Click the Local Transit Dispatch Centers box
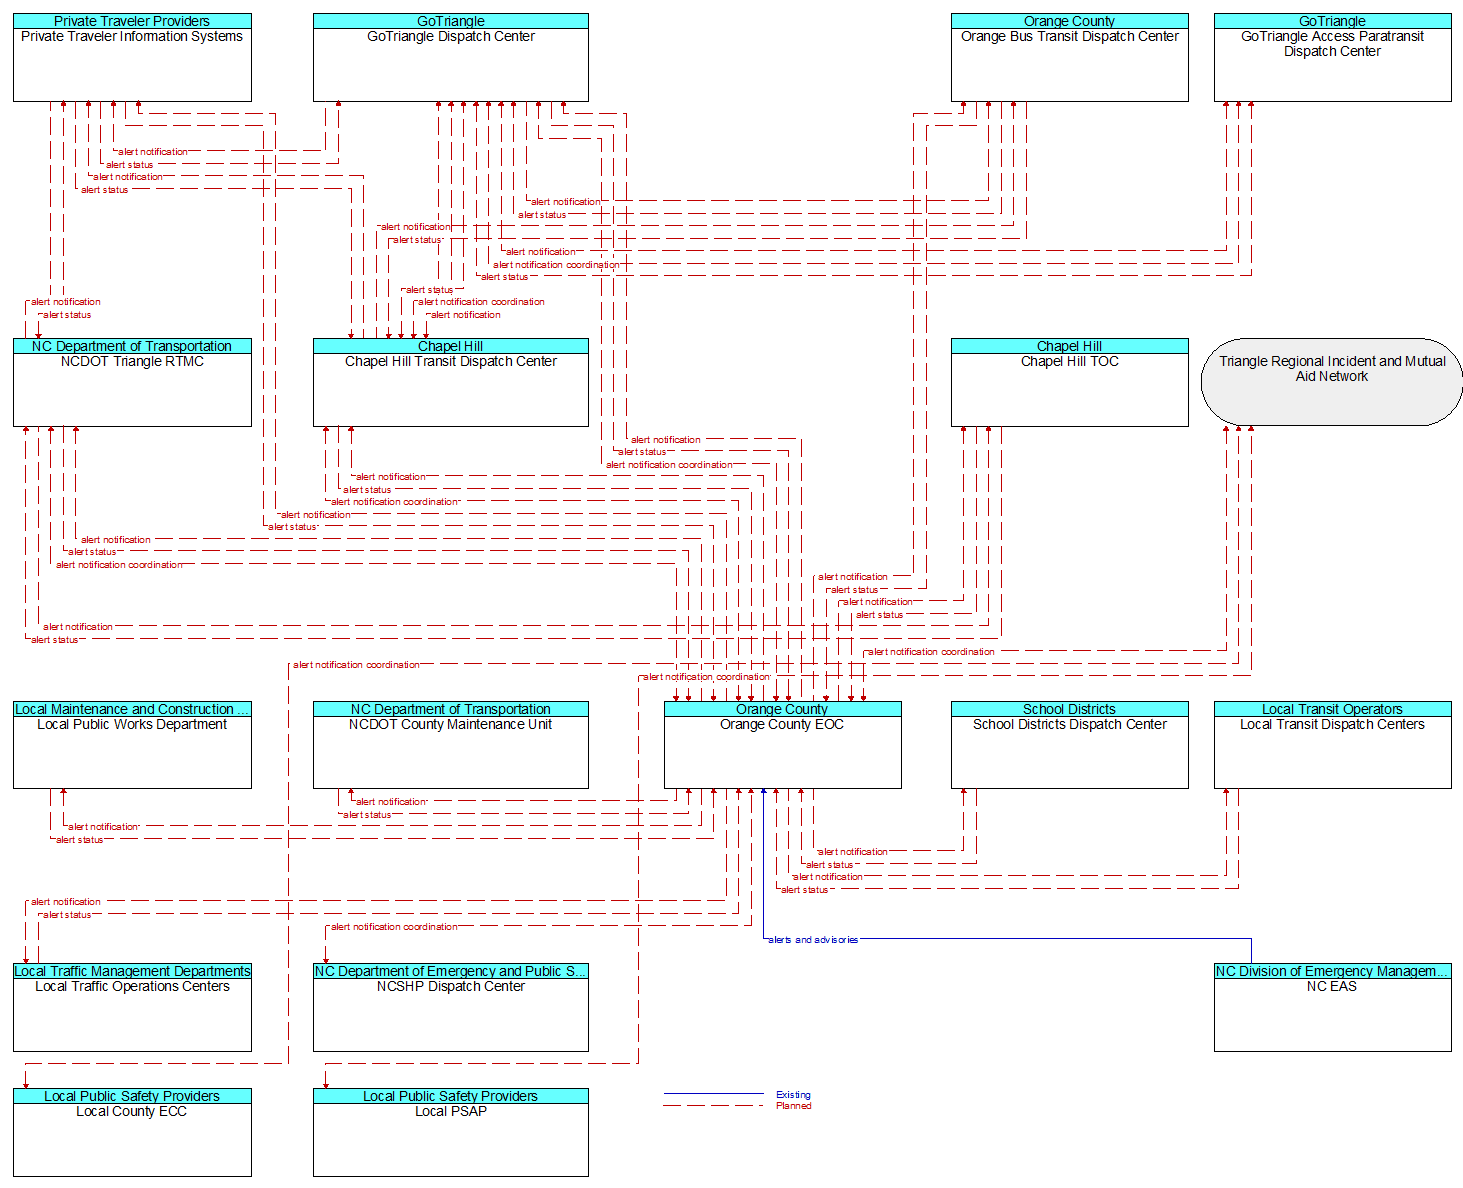Viewport: 1463px width, 1188px height. 1332,745
